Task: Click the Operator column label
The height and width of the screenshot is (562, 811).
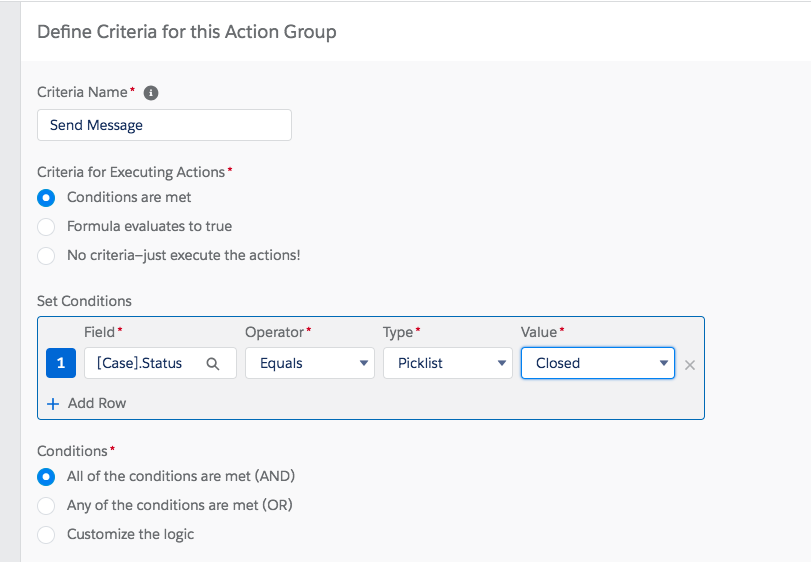Action: [x=275, y=332]
